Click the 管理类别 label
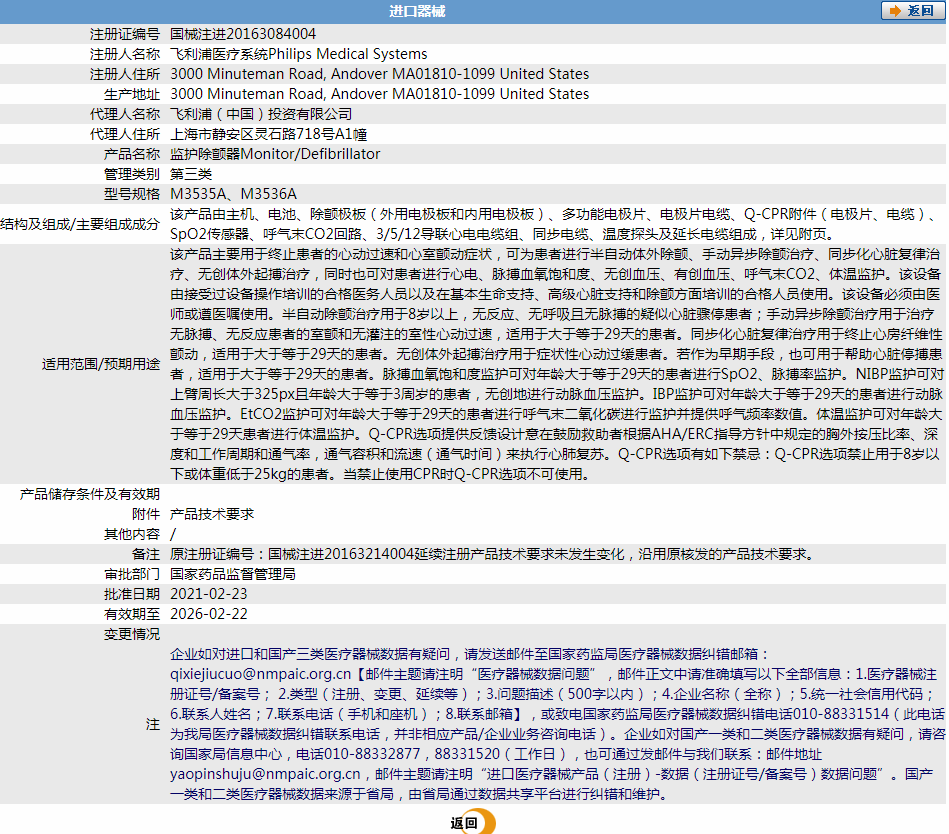The image size is (949, 834). (x=132, y=174)
